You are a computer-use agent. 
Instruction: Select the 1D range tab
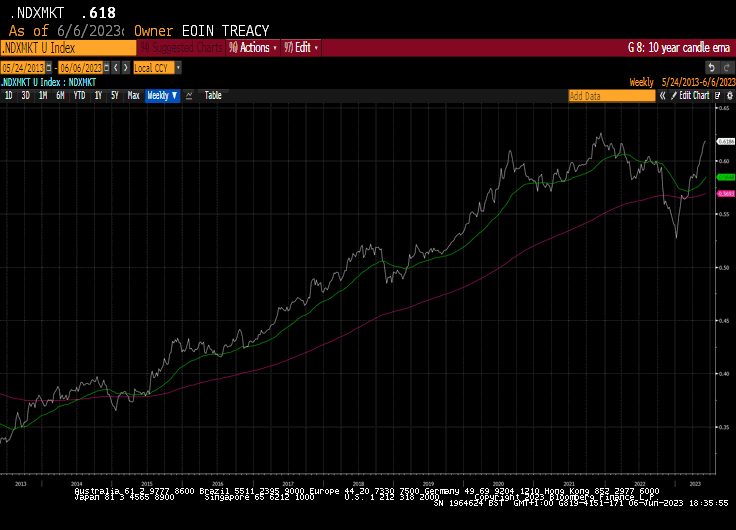click(8, 96)
